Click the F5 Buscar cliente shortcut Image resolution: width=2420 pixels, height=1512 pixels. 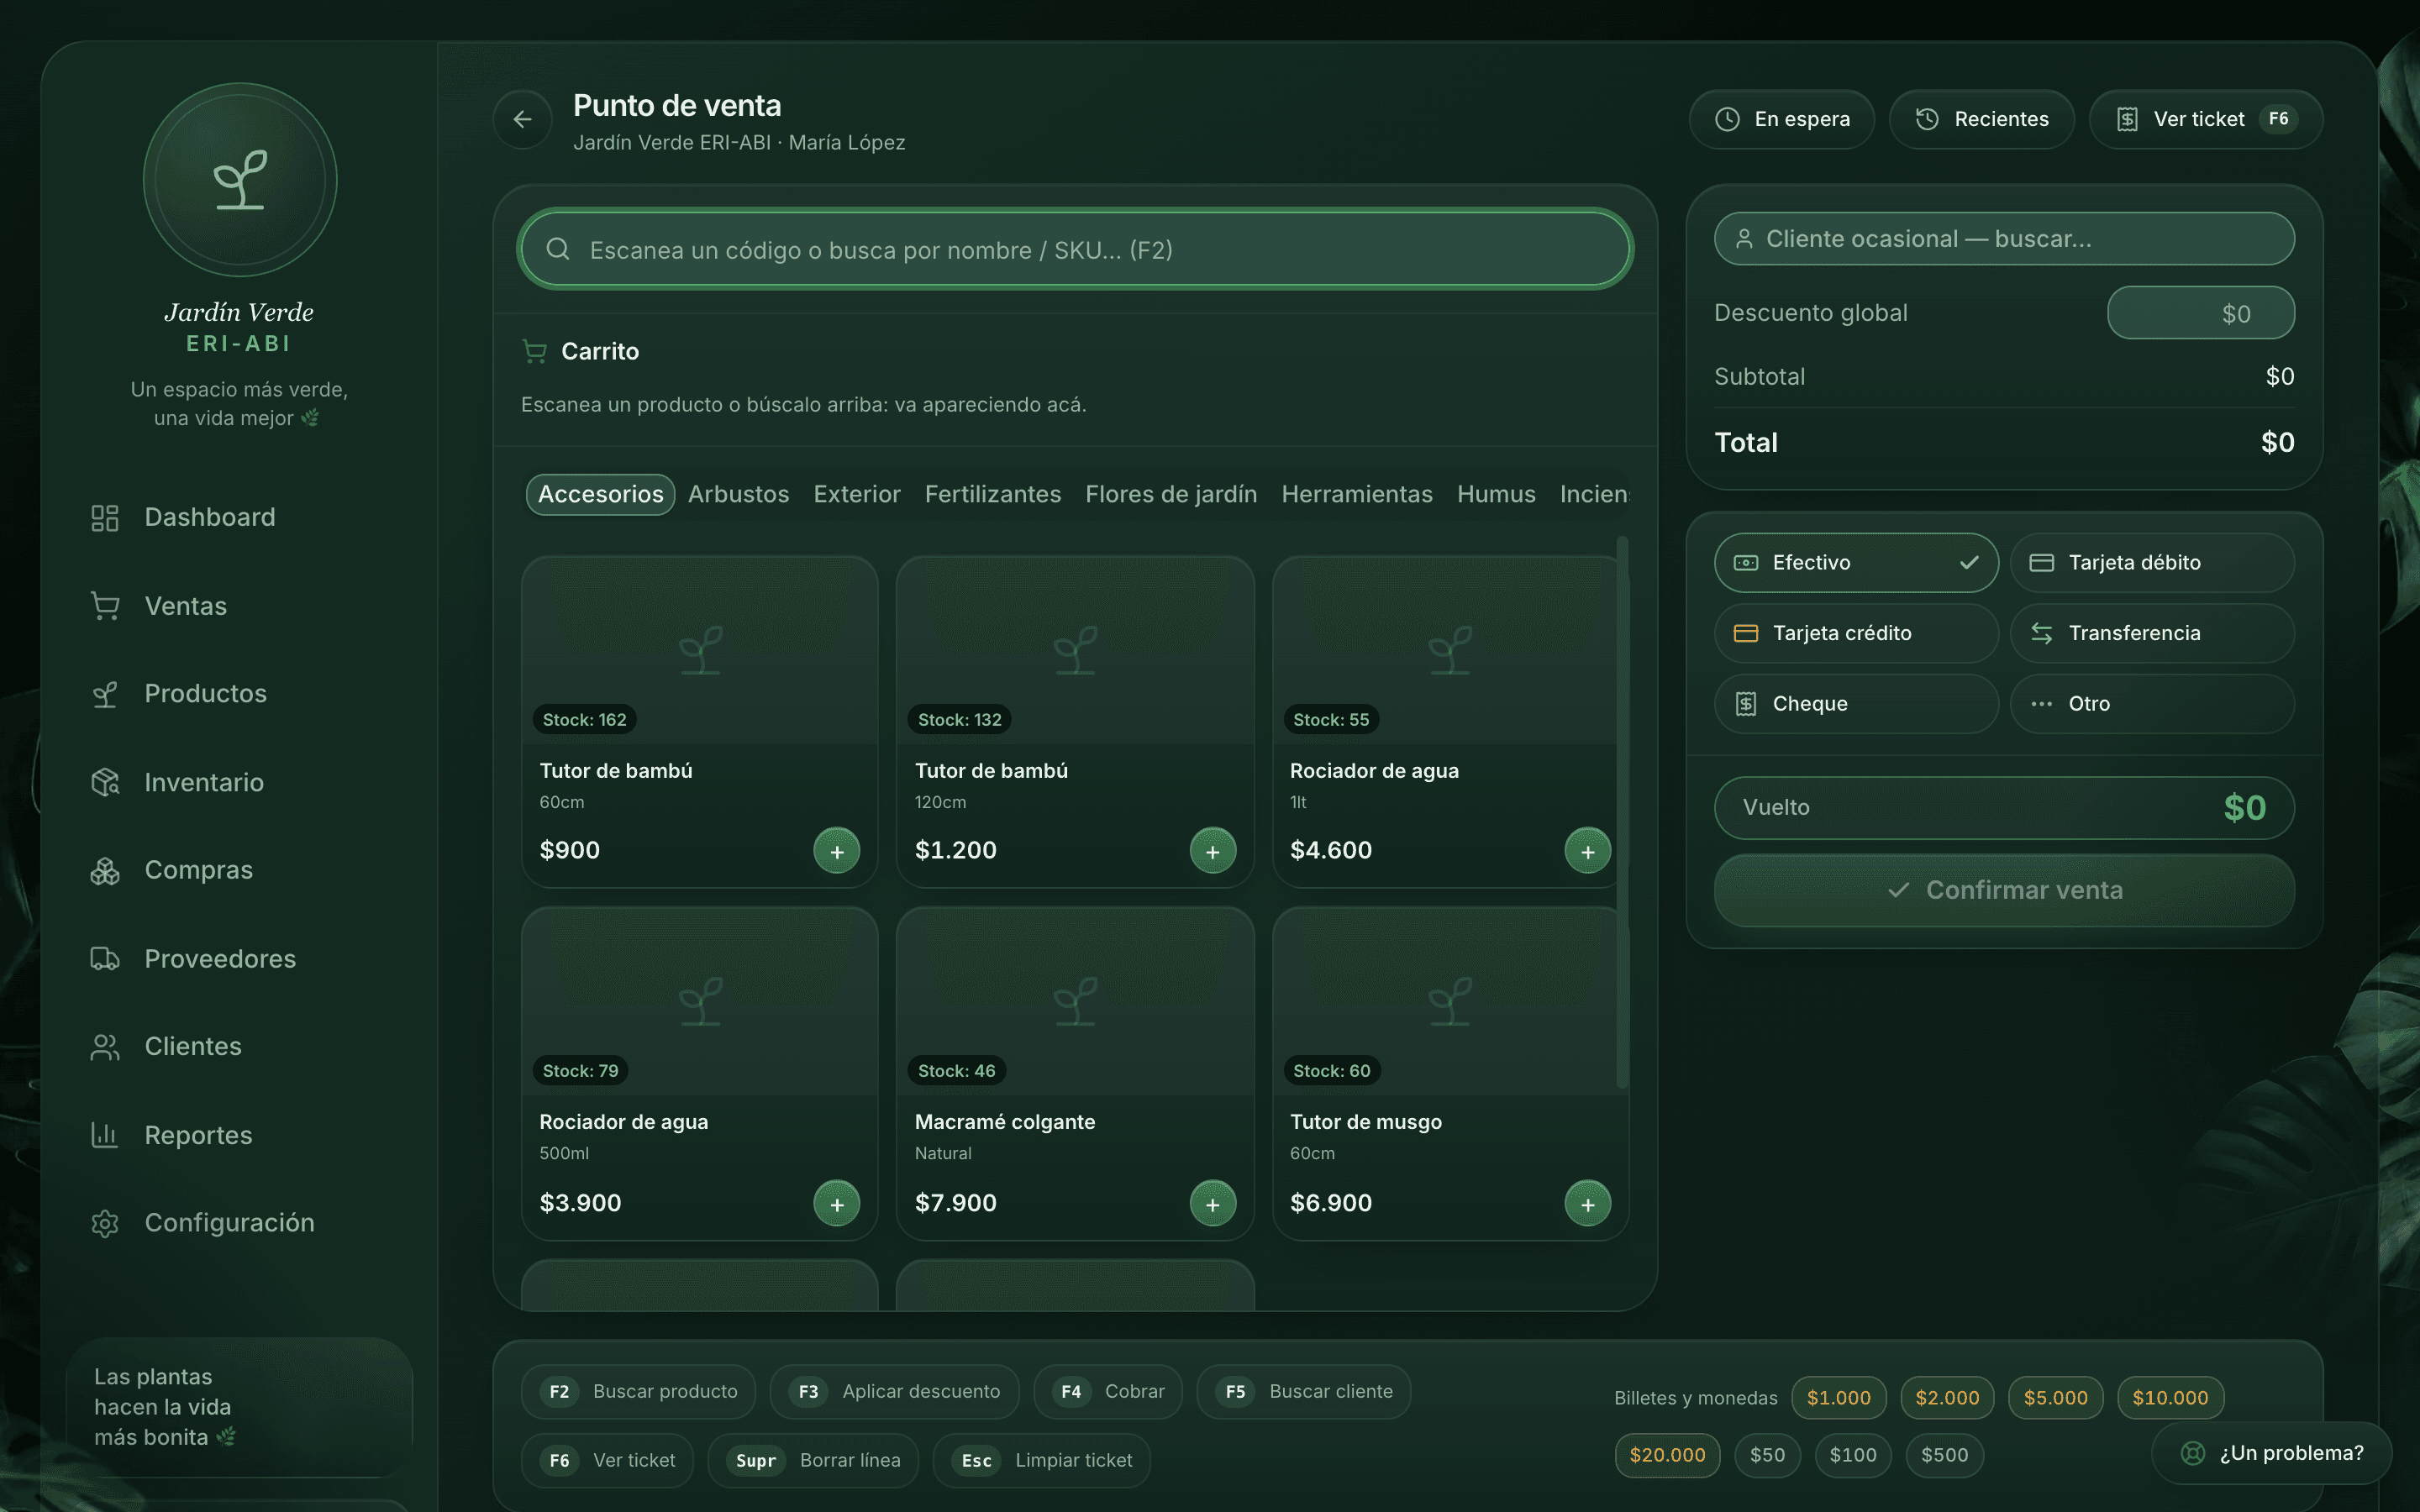click(1304, 1391)
